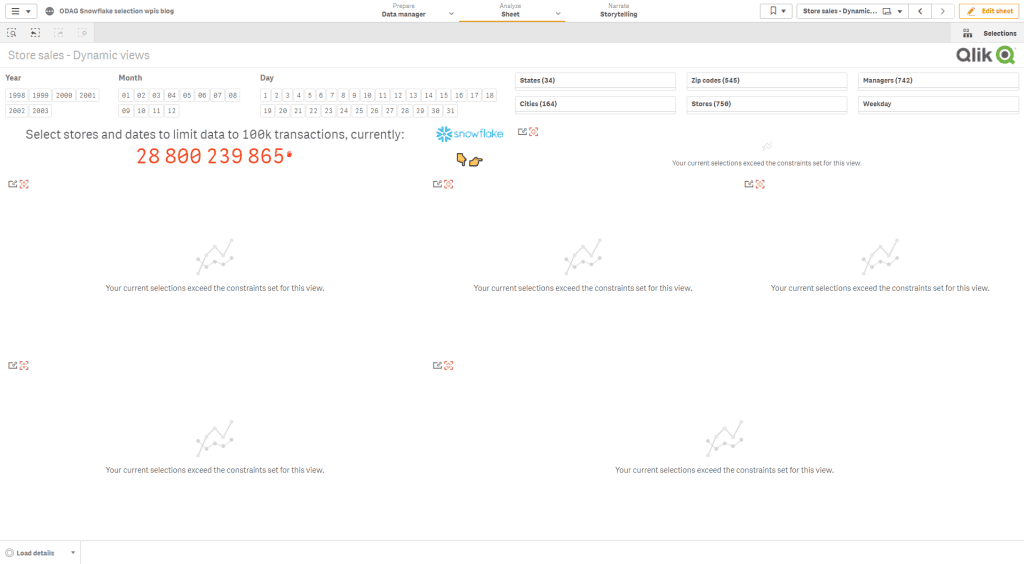Click the Snowflake logo
Image resolution: width=1024 pixels, height=564 pixels.
pos(470,133)
